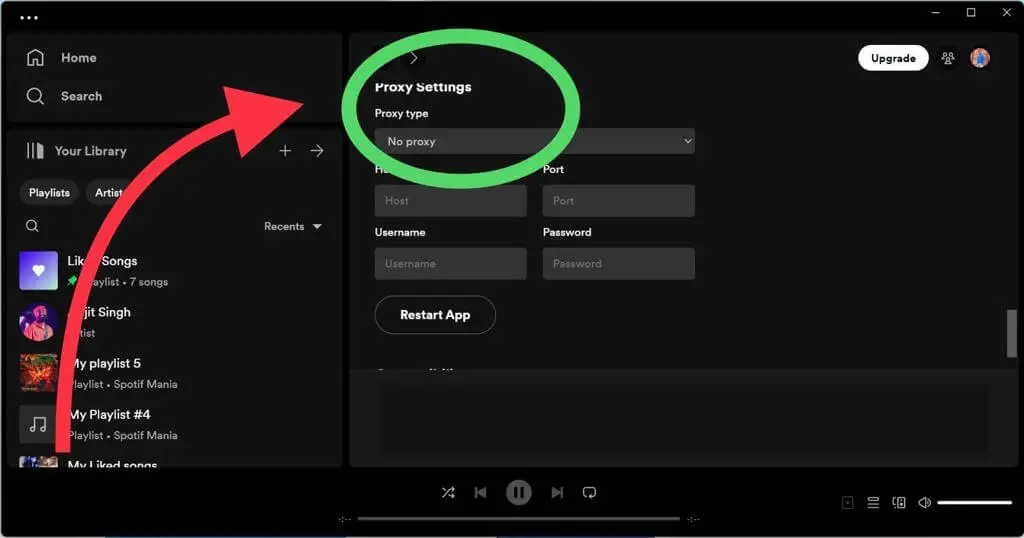1024x538 pixels.
Task: Toggle repeat mode
Action: (x=589, y=492)
